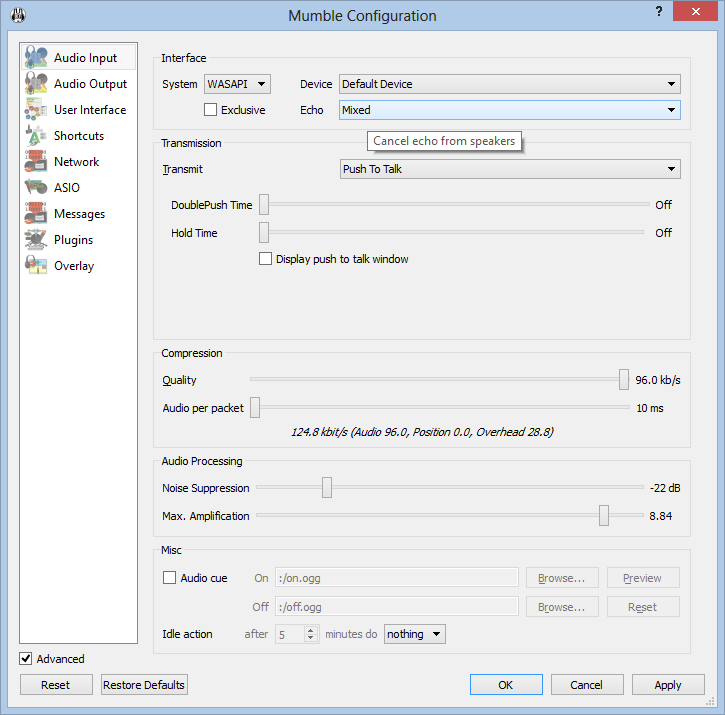Open the Idle action 'nothing' dropdown
The height and width of the screenshot is (715, 725).
[414, 634]
